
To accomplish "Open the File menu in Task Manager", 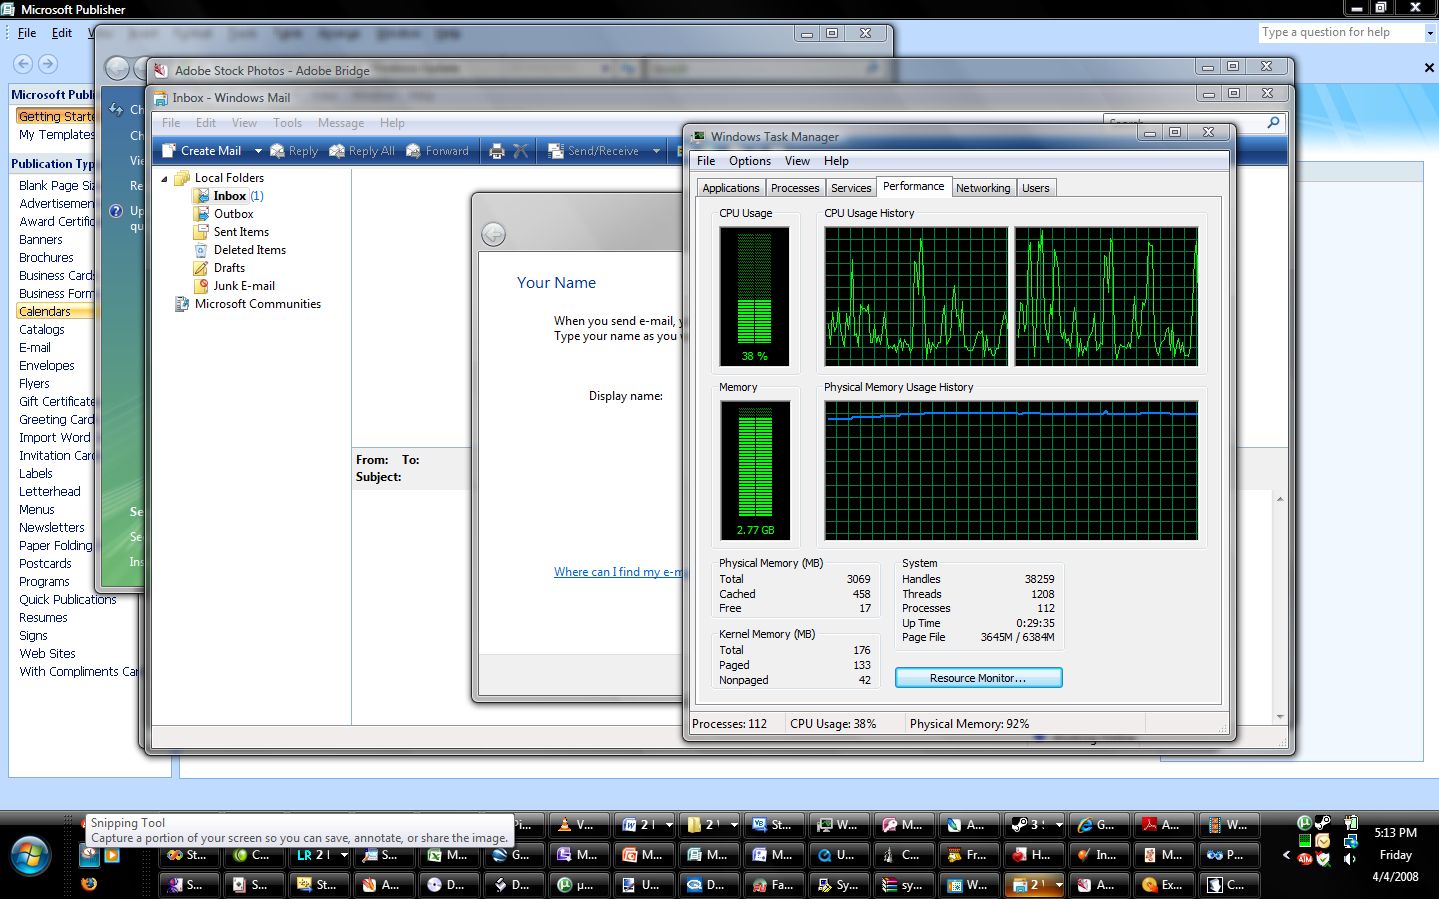I will 706,161.
